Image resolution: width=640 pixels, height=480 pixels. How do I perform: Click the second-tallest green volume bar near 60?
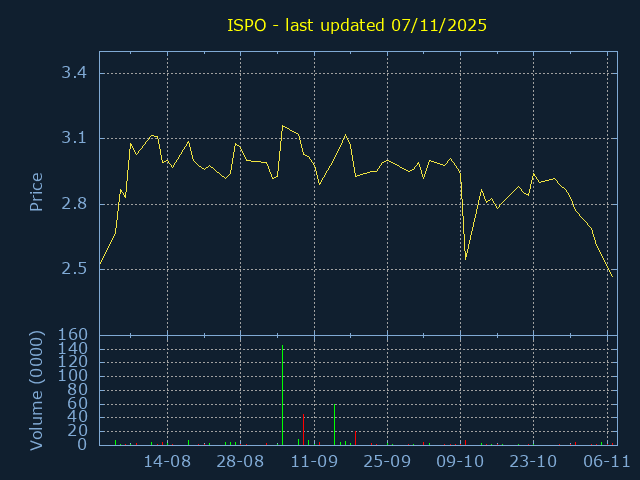coord(334,424)
